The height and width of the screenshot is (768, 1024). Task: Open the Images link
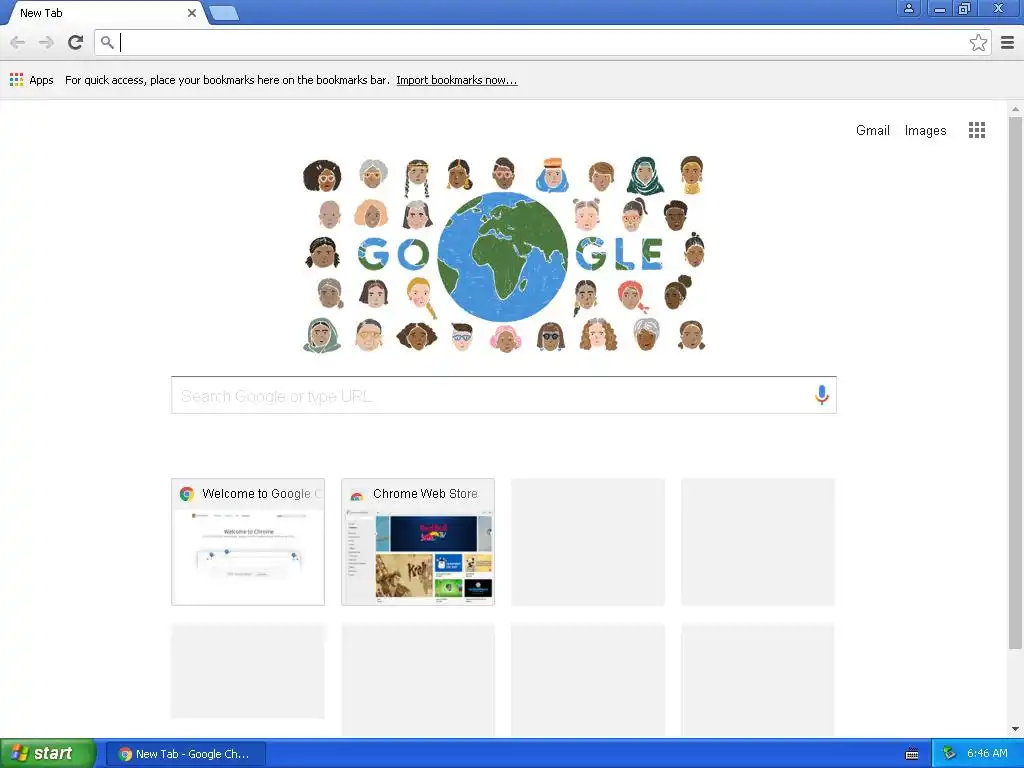coord(925,130)
